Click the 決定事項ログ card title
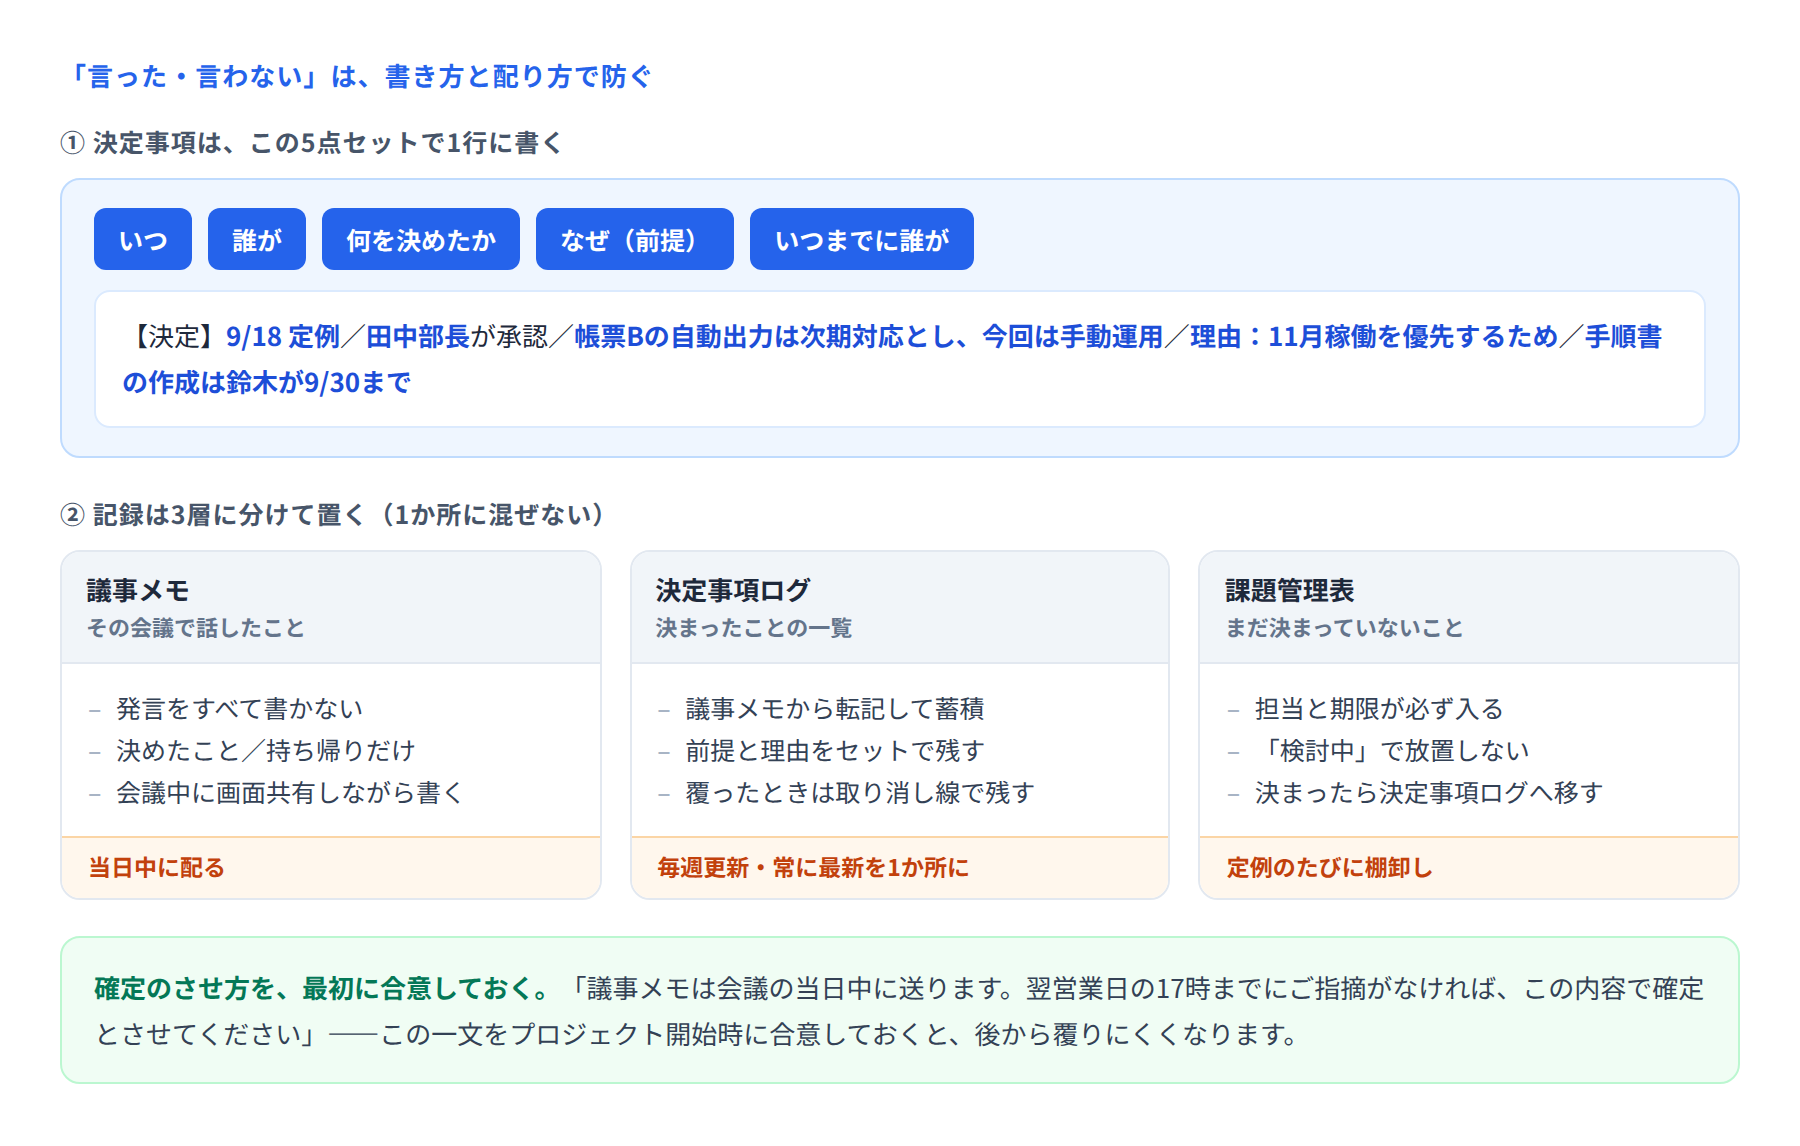Viewport: 1800px width, 1146px height. [x=733, y=591]
